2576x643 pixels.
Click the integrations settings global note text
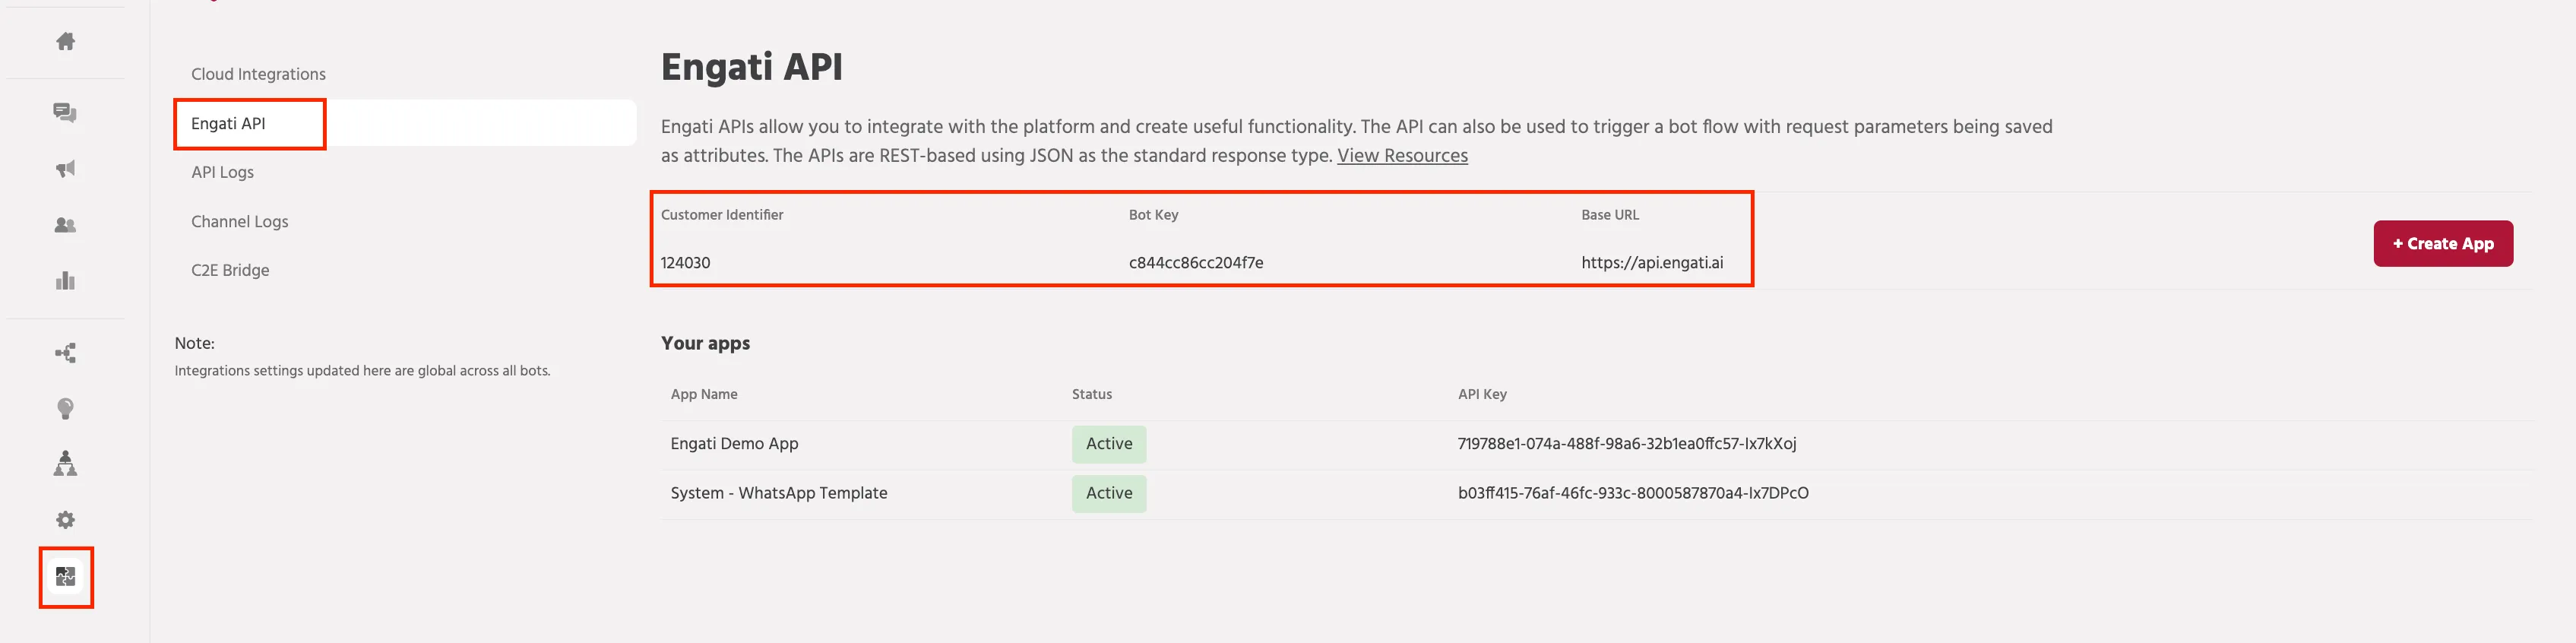pos(362,371)
